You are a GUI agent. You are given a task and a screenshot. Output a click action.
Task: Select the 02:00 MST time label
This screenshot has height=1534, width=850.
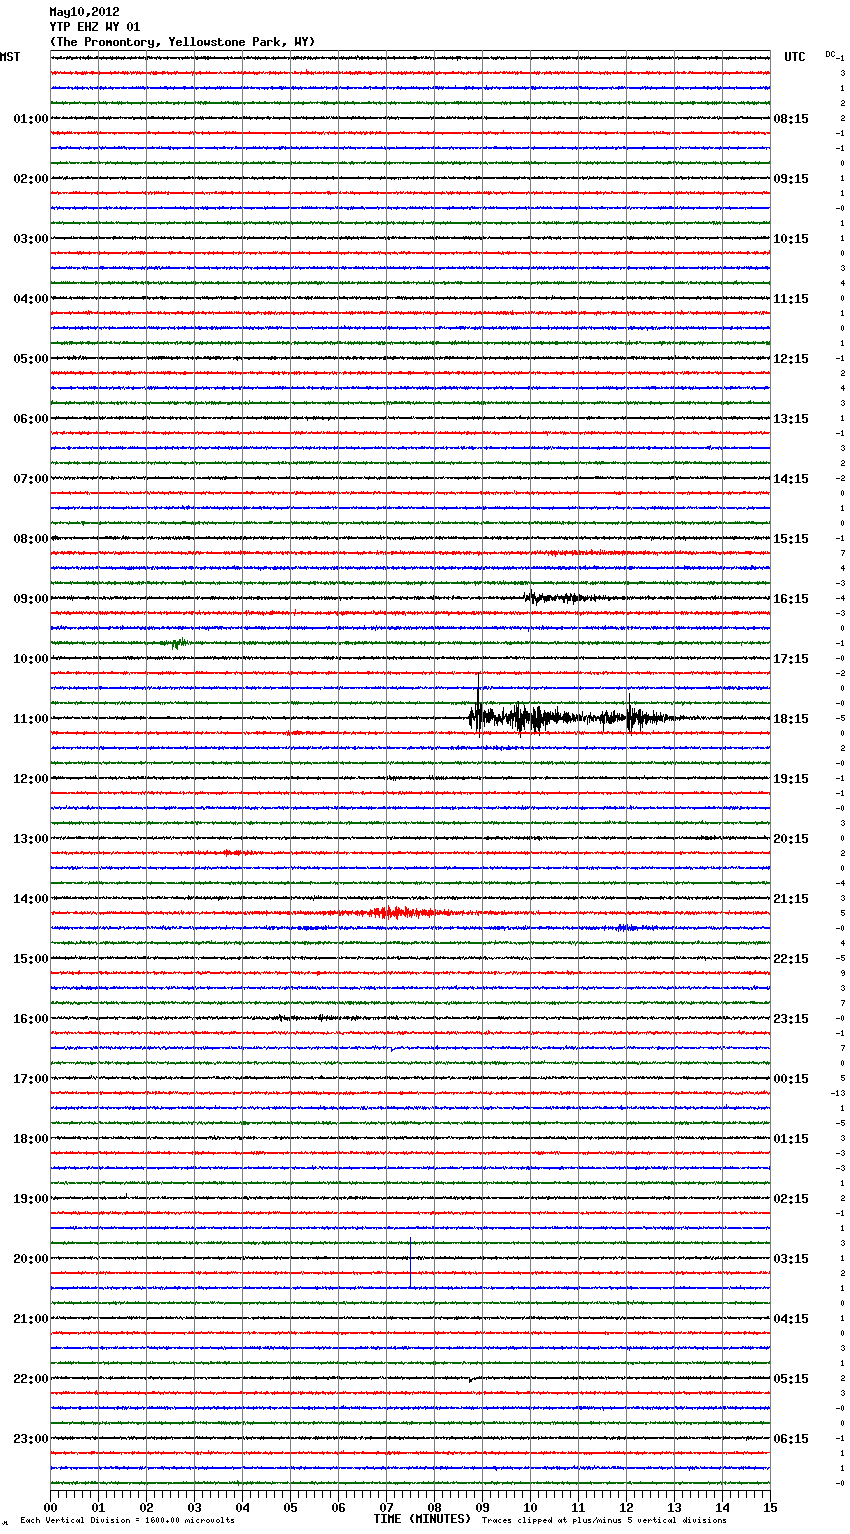click(x=30, y=179)
